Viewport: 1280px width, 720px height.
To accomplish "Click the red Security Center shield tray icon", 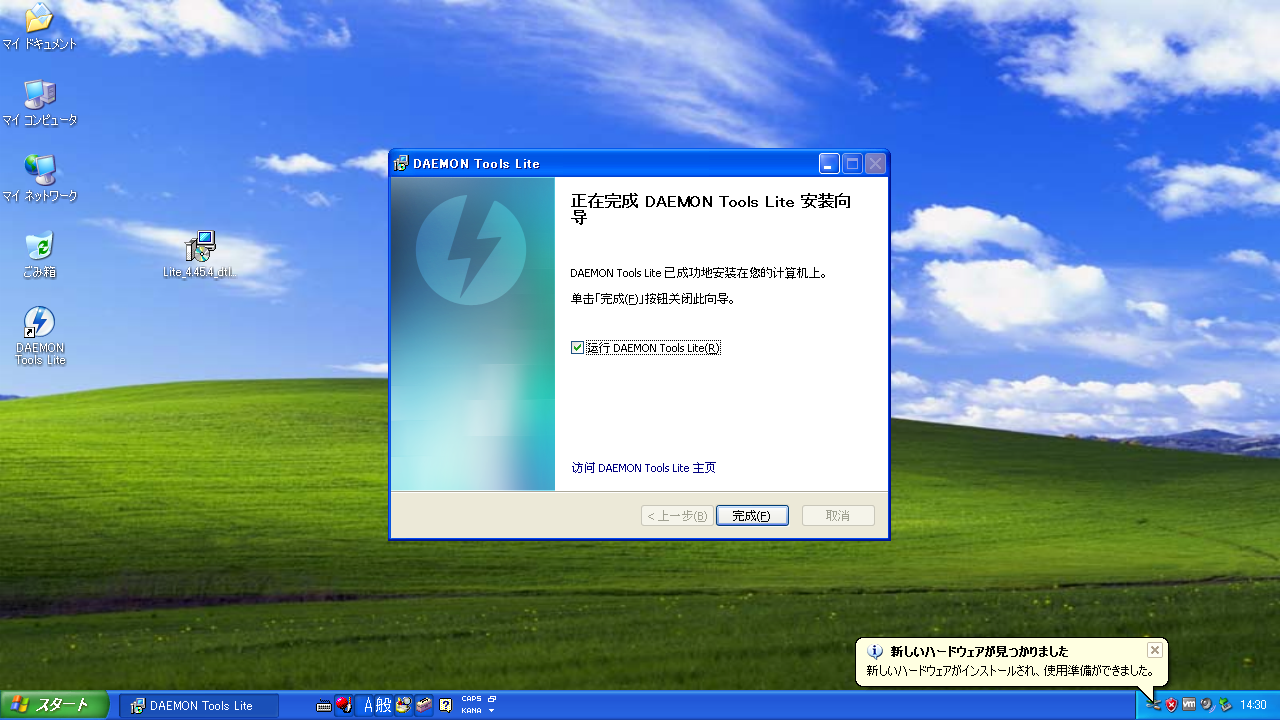I will pos(1171,705).
